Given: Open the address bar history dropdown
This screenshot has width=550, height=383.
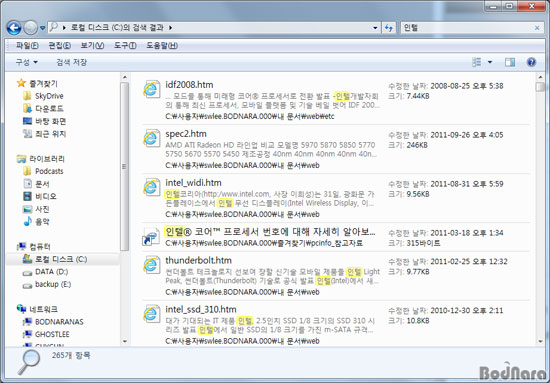Looking at the screenshot, I should (x=375, y=28).
